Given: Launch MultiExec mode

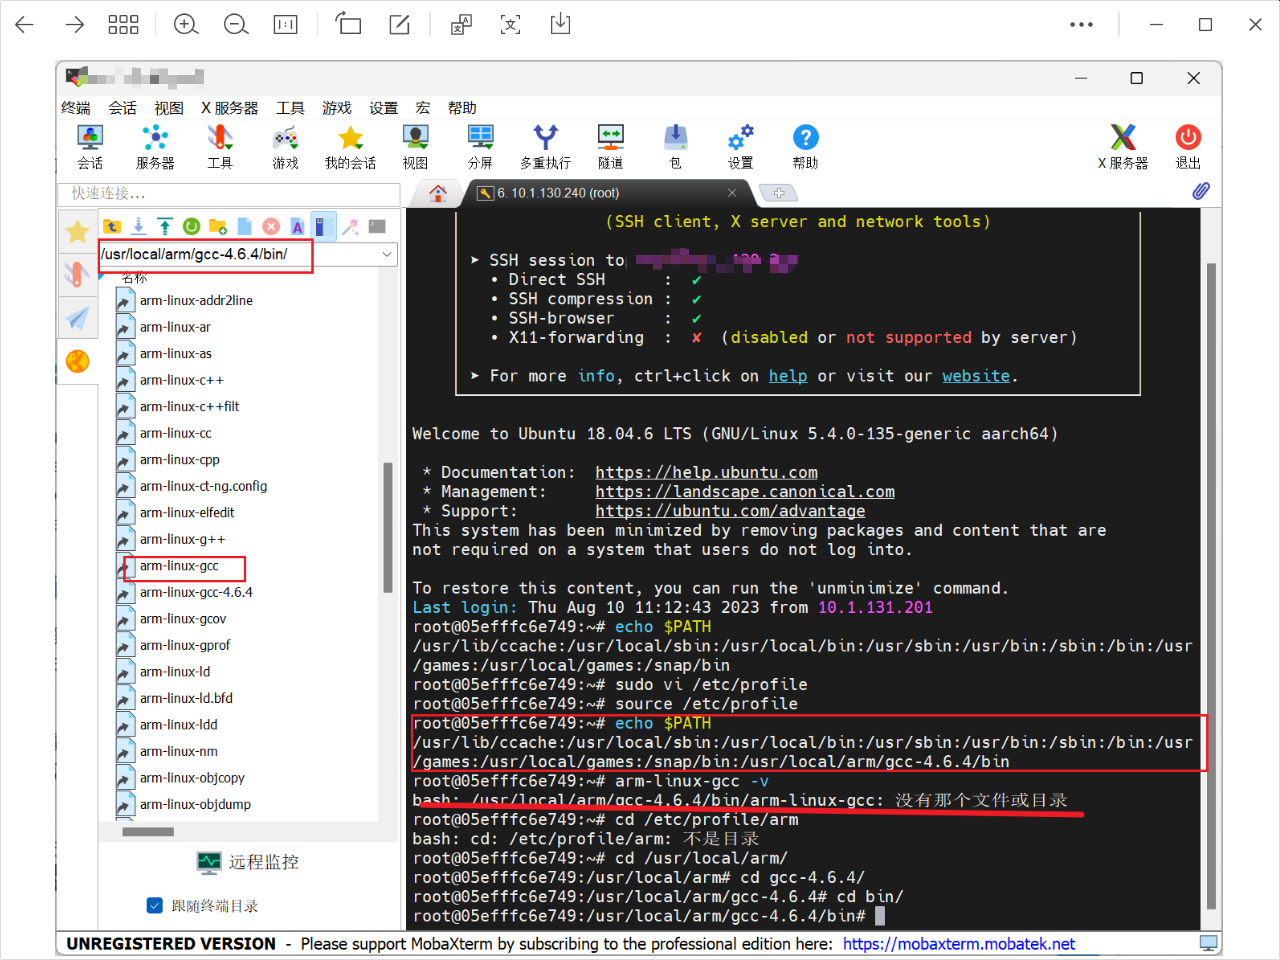Looking at the screenshot, I should click(x=545, y=147).
